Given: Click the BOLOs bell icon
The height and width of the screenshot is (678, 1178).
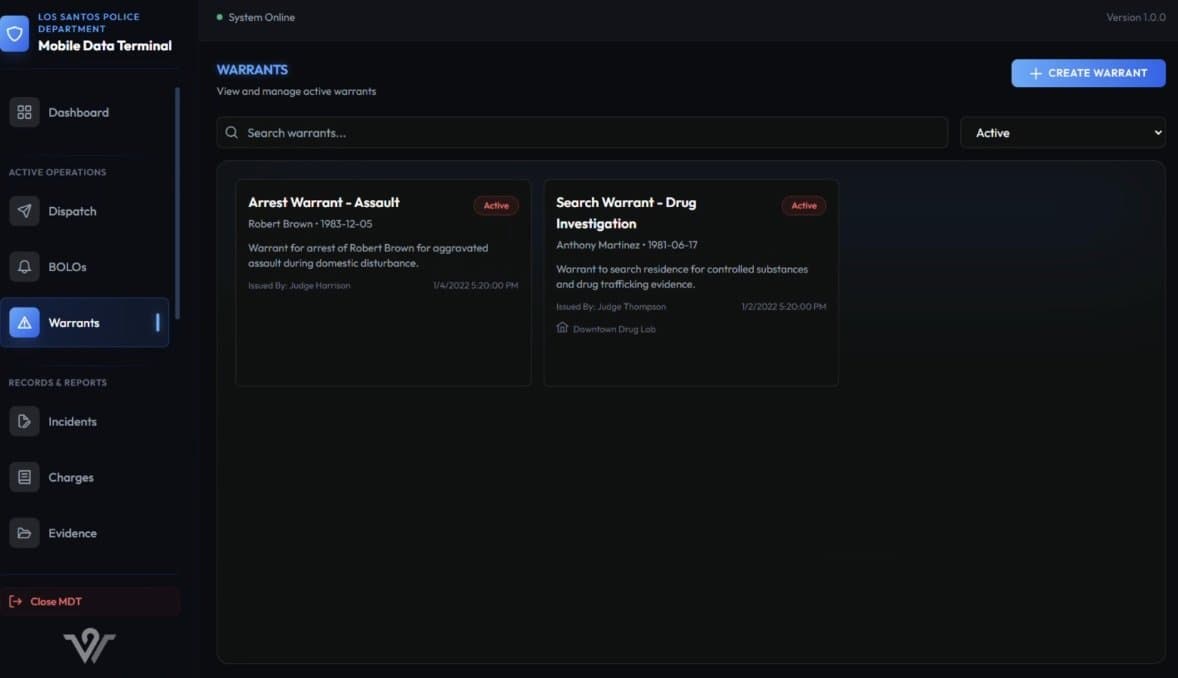Looking at the screenshot, I should tap(24, 267).
